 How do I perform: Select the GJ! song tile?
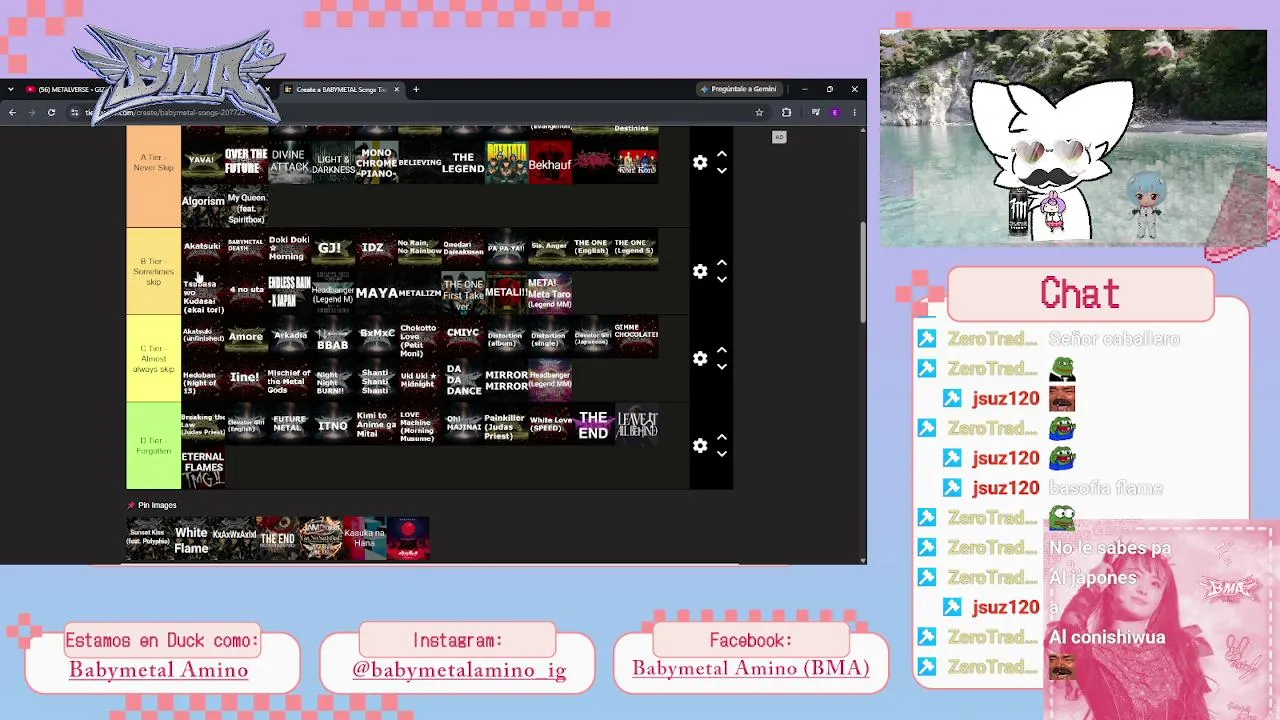[x=333, y=249]
